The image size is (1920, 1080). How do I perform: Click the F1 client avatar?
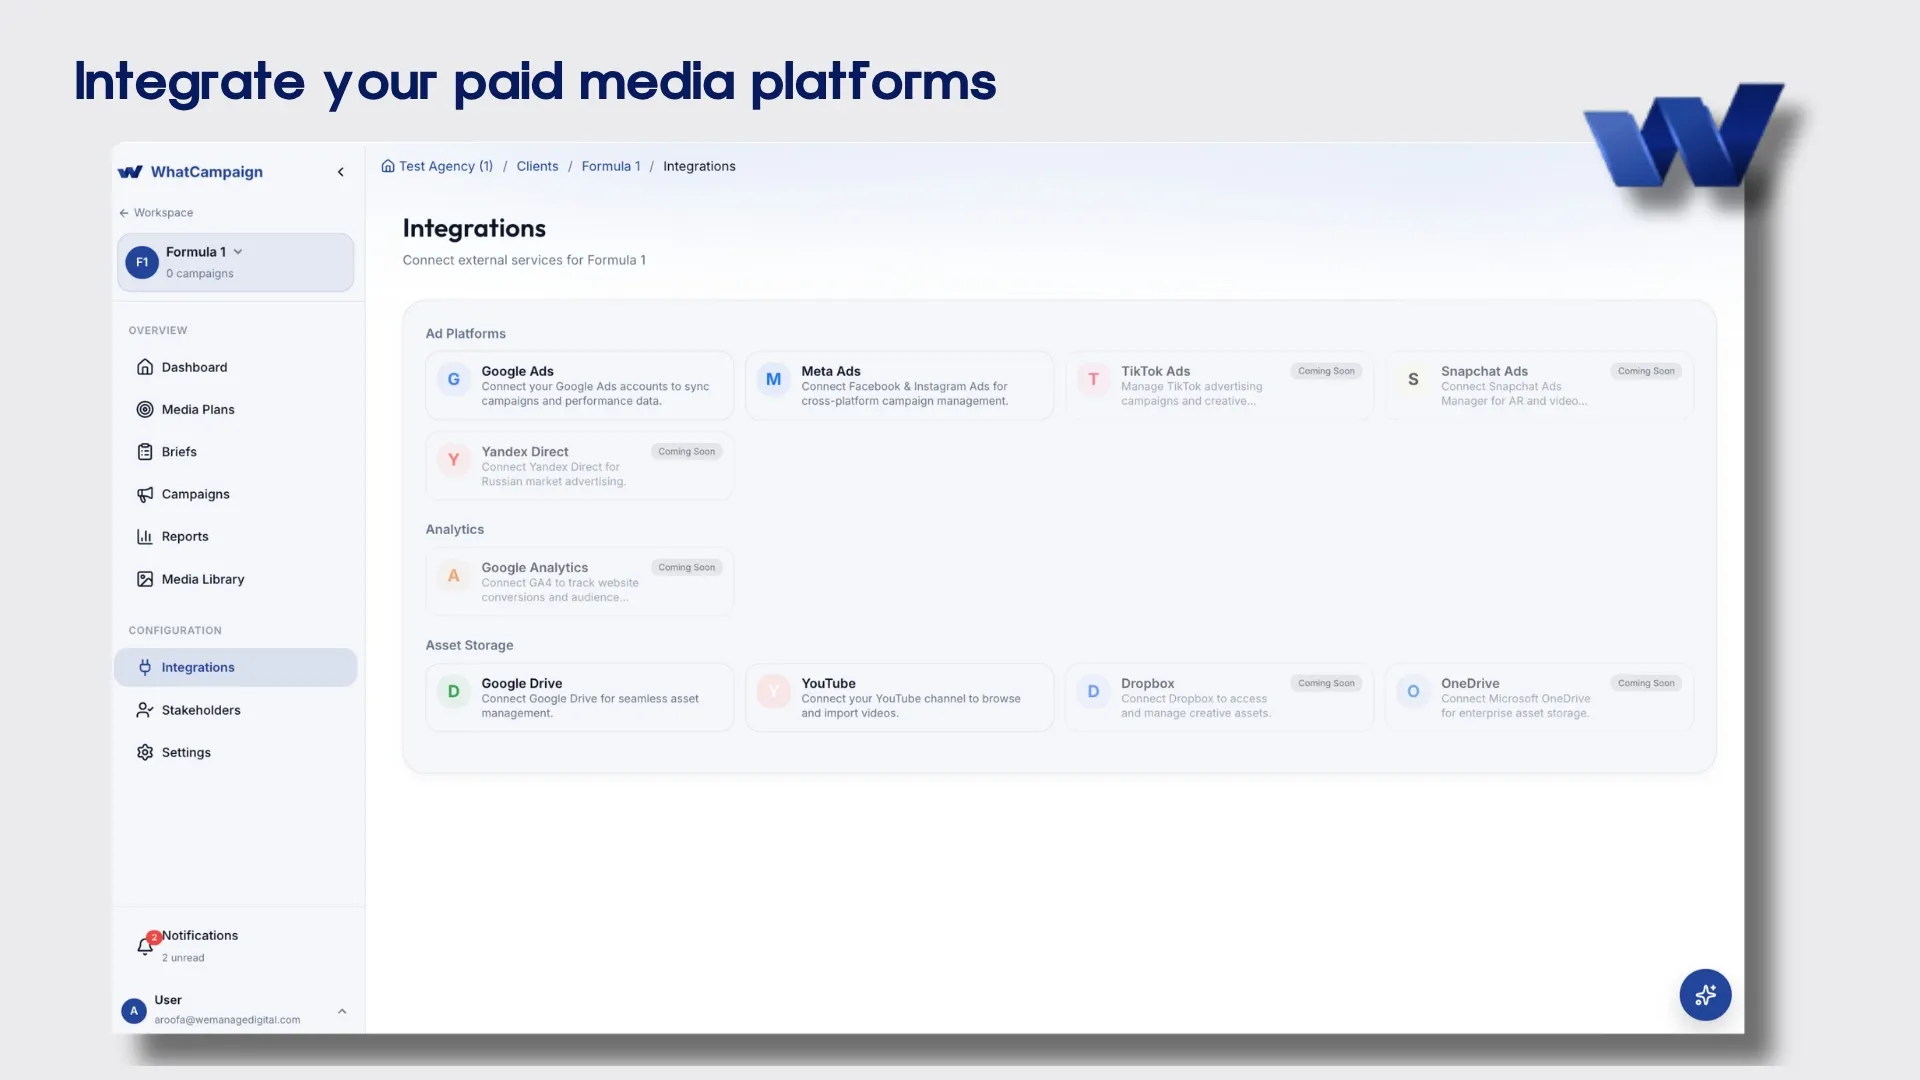[142, 262]
